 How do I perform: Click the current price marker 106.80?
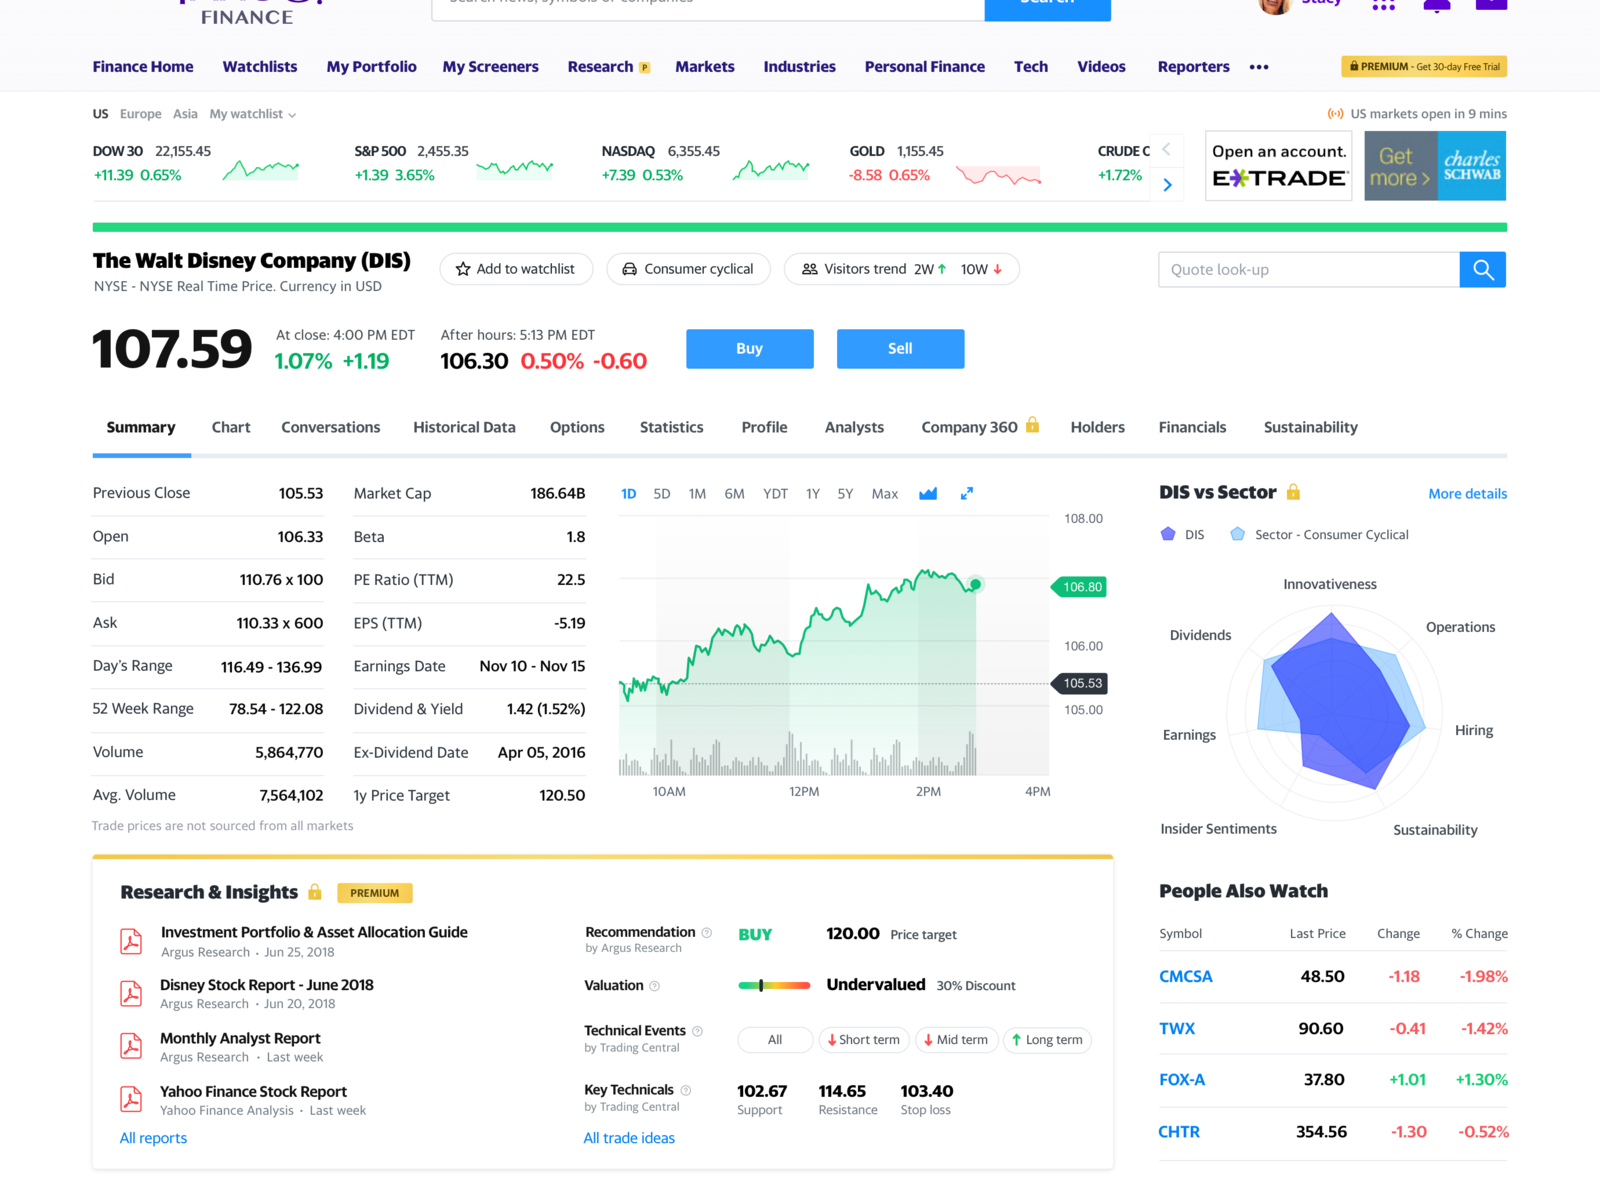point(1079,587)
